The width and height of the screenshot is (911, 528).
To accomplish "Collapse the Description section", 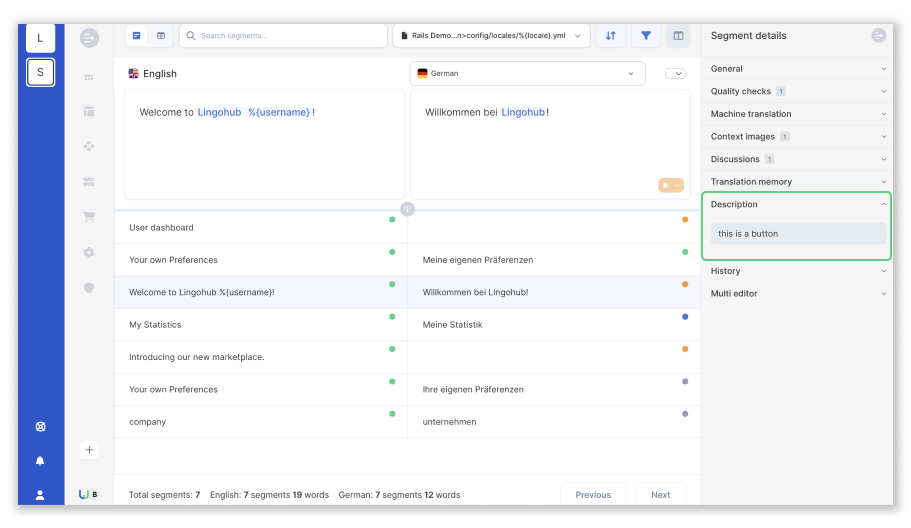I will click(797, 204).
